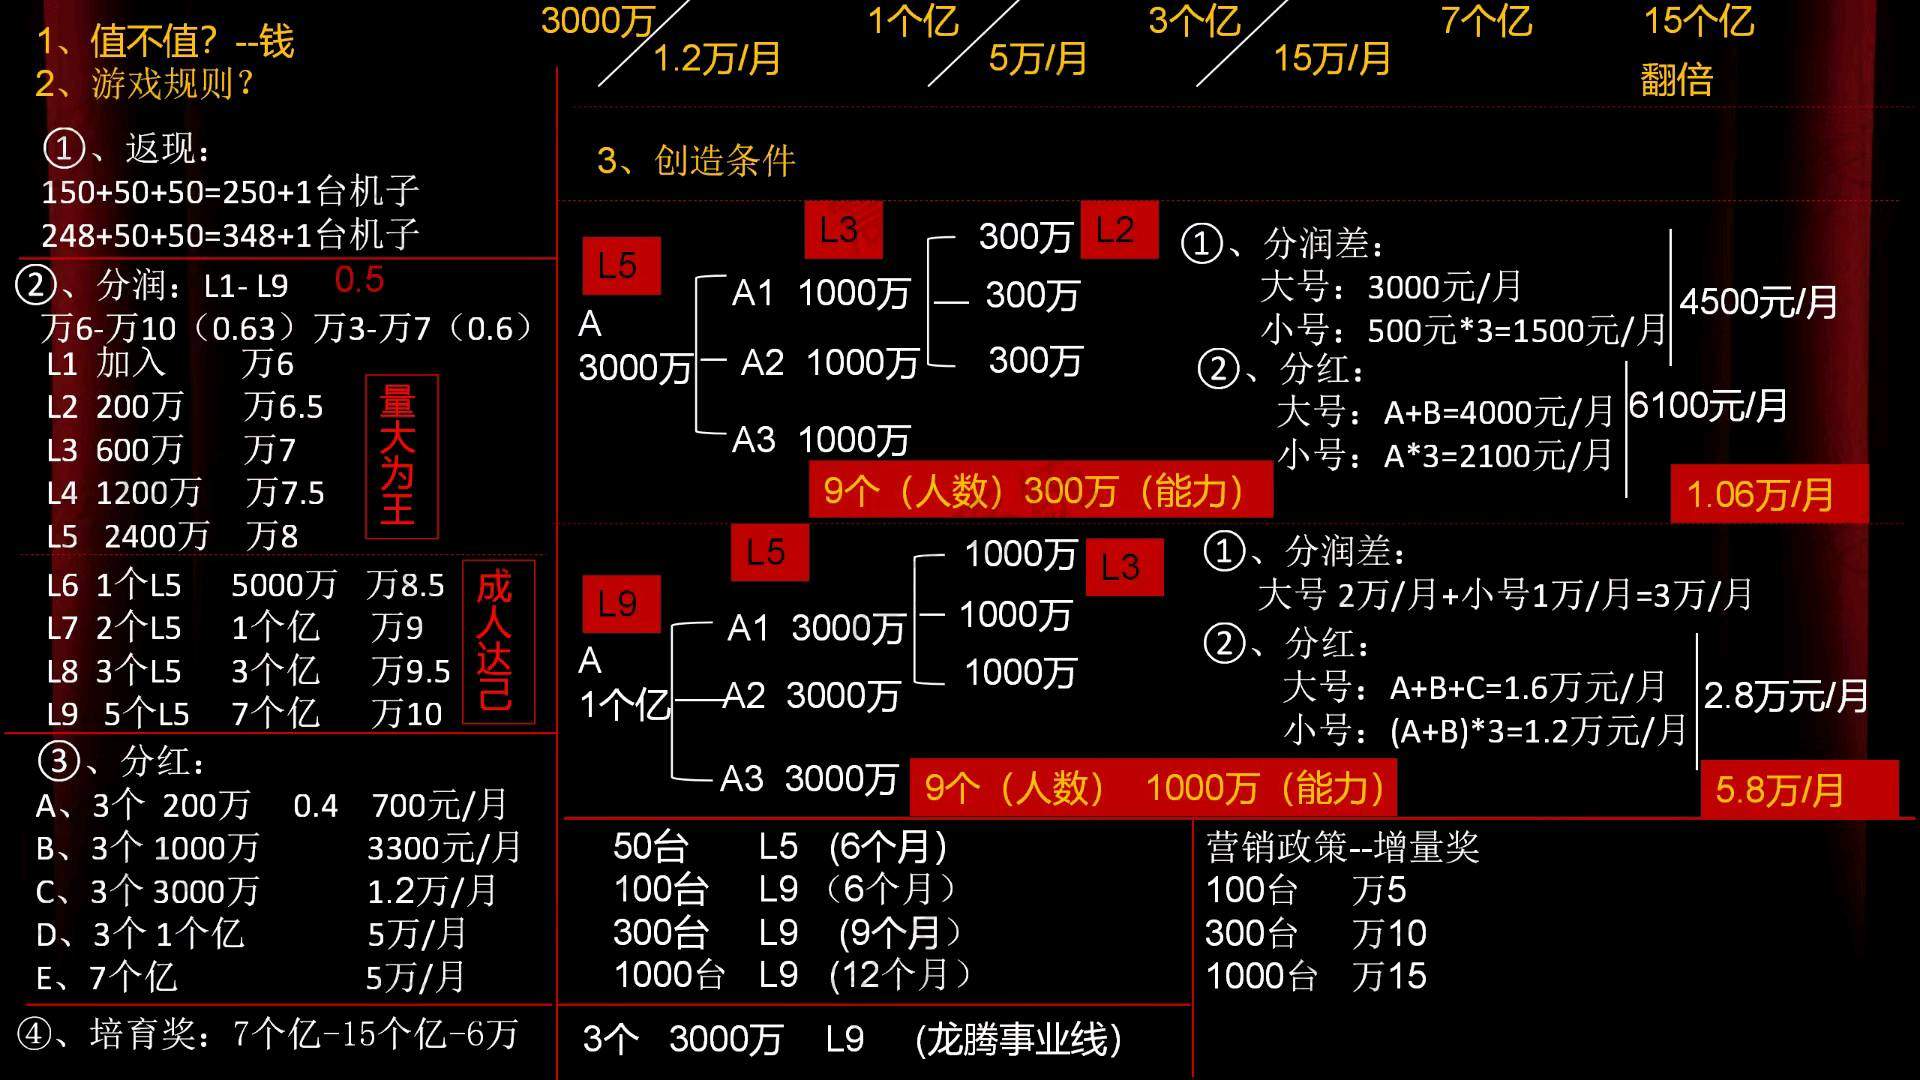Click the 9个(人数)1000万(能力) red banner

click(x=1152, y=788)
